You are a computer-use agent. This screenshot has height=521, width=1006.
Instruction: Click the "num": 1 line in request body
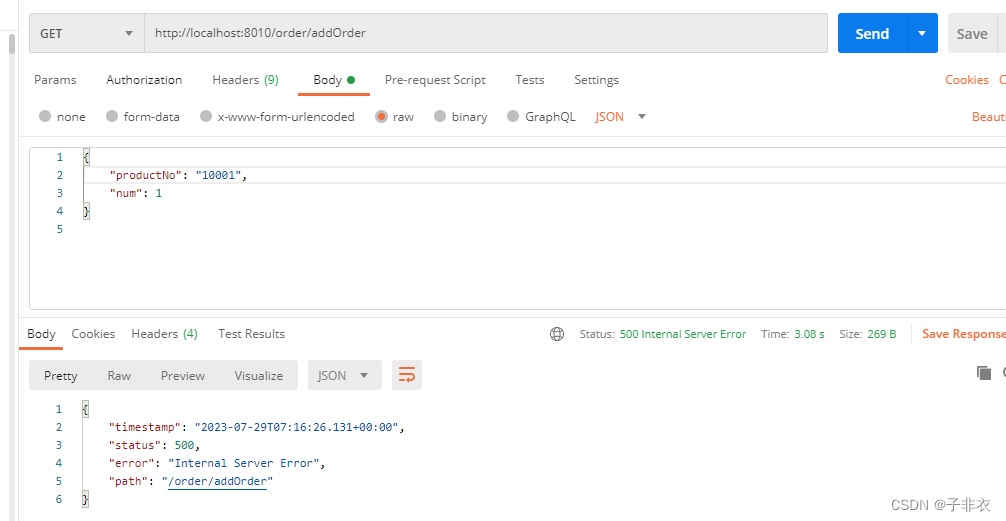(x=135, y=193)
